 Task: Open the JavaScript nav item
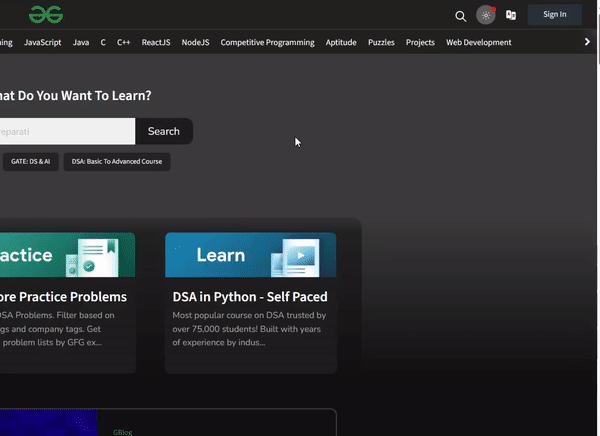click(42, 42)
